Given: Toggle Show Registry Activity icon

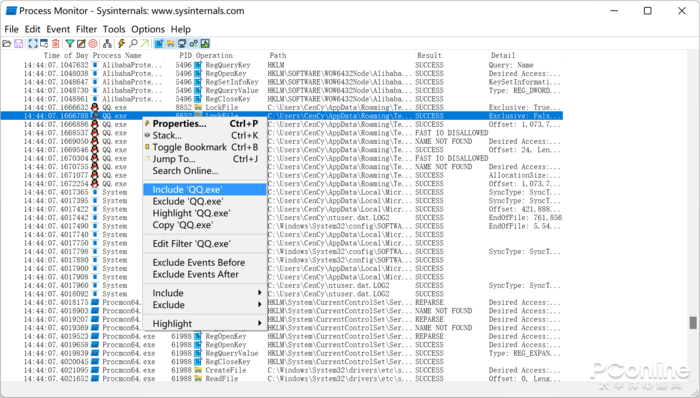Looking at the screenshot, I should click(x=159, y=43).
